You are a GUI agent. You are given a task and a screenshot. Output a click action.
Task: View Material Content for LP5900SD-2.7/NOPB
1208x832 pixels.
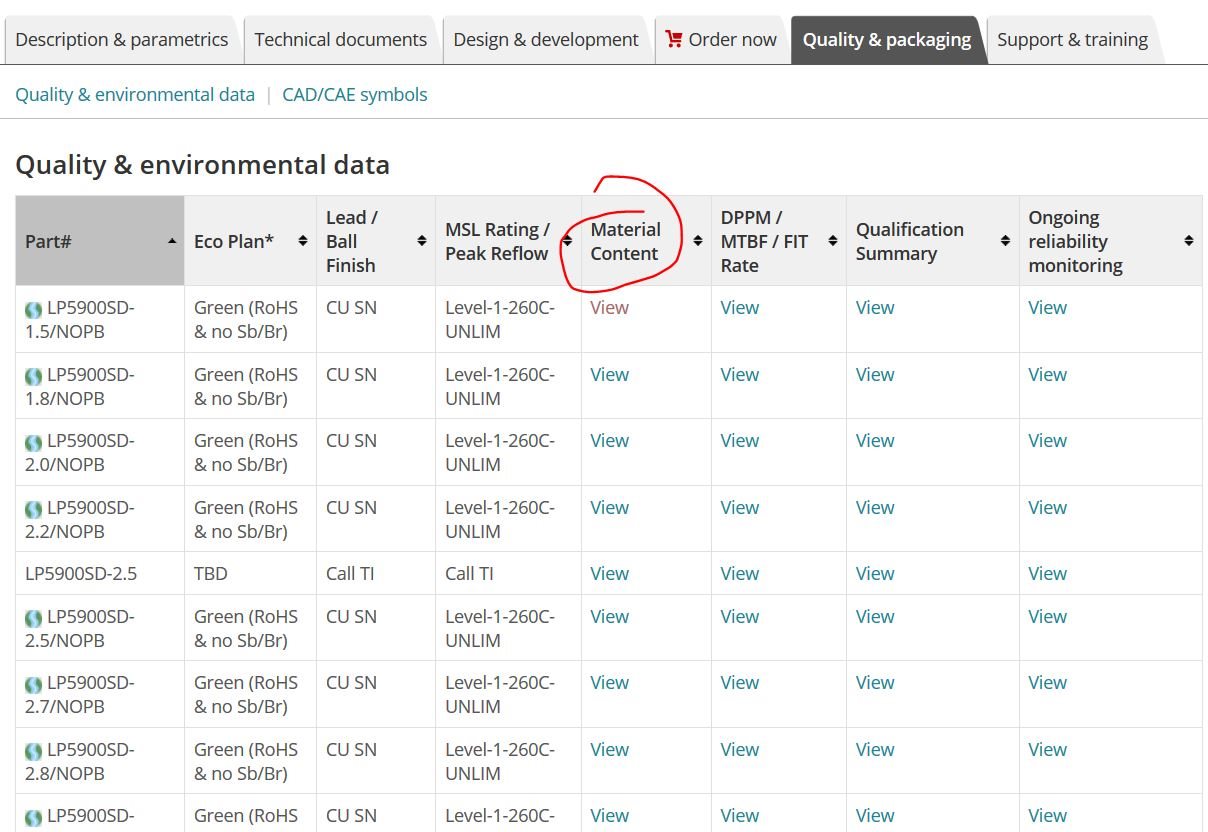click(x=609, y=683)
